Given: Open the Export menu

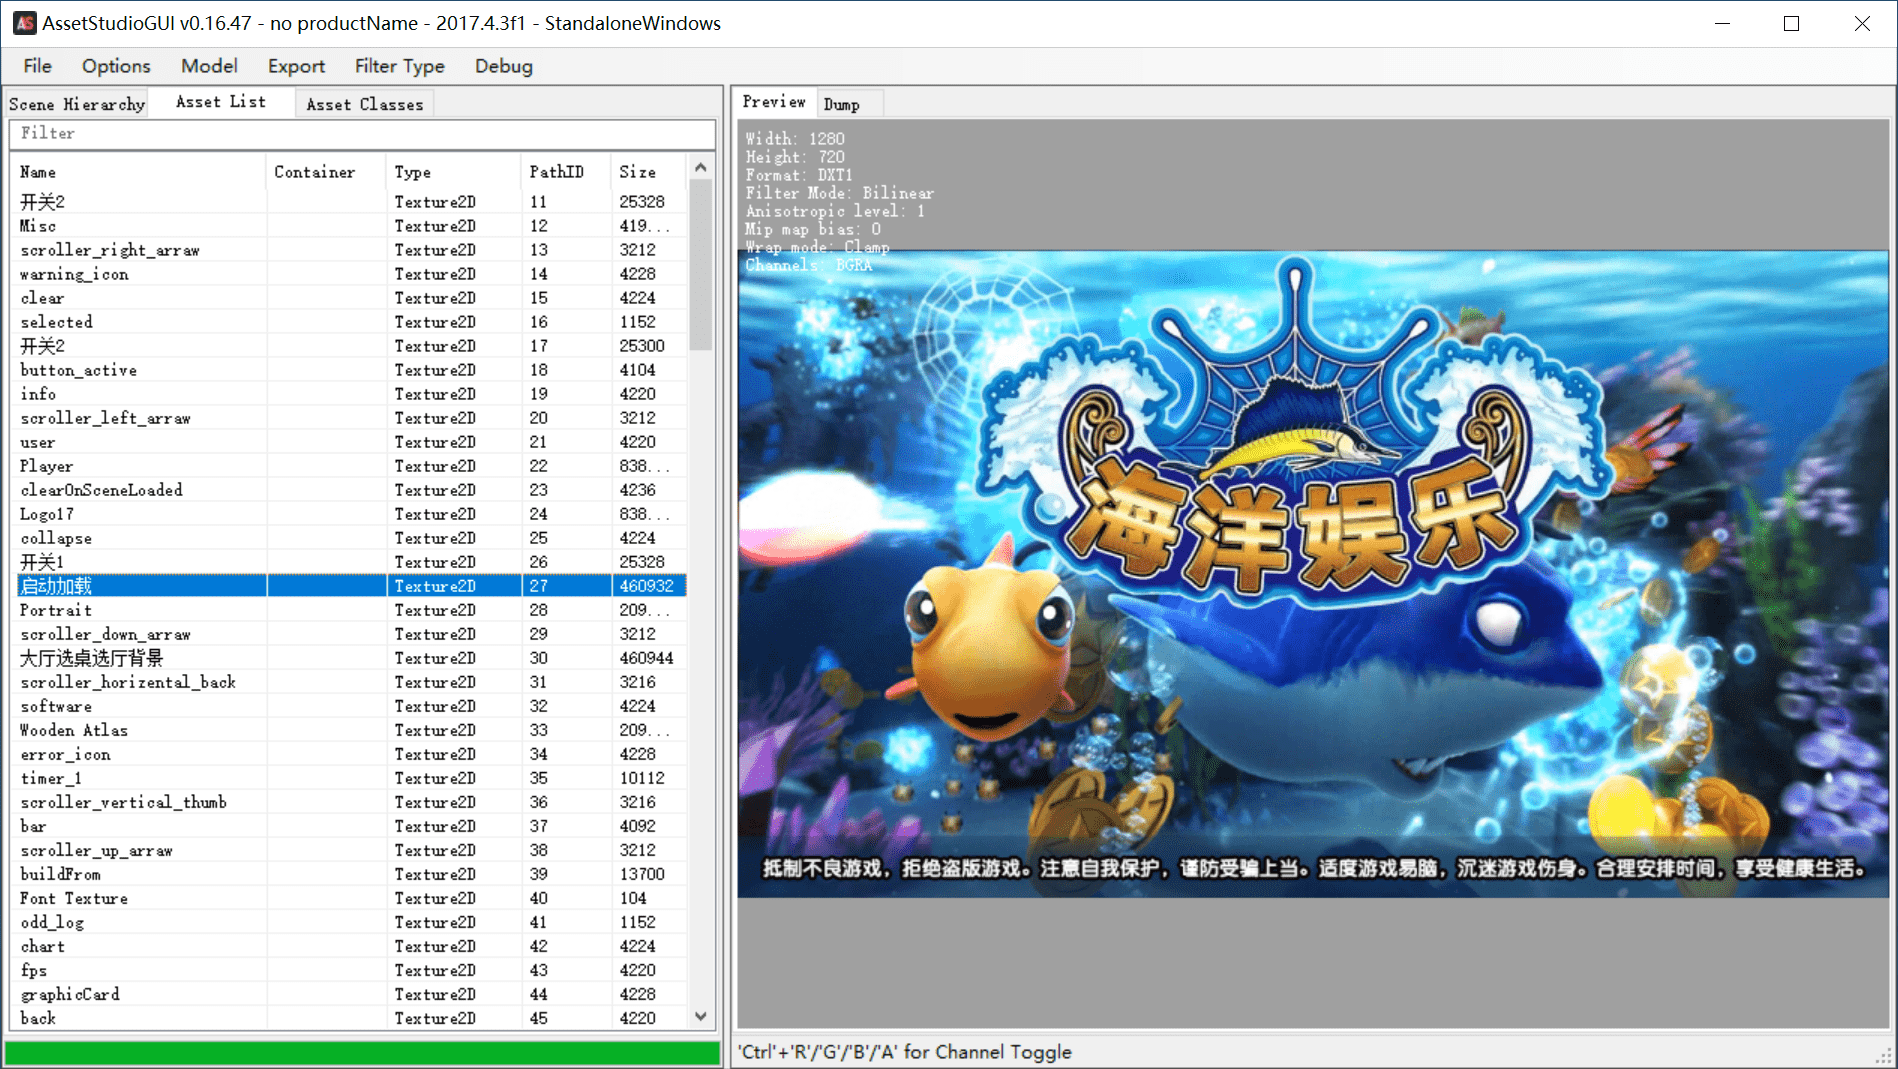Looking at the screenshot, I should [x=296, y=66].
